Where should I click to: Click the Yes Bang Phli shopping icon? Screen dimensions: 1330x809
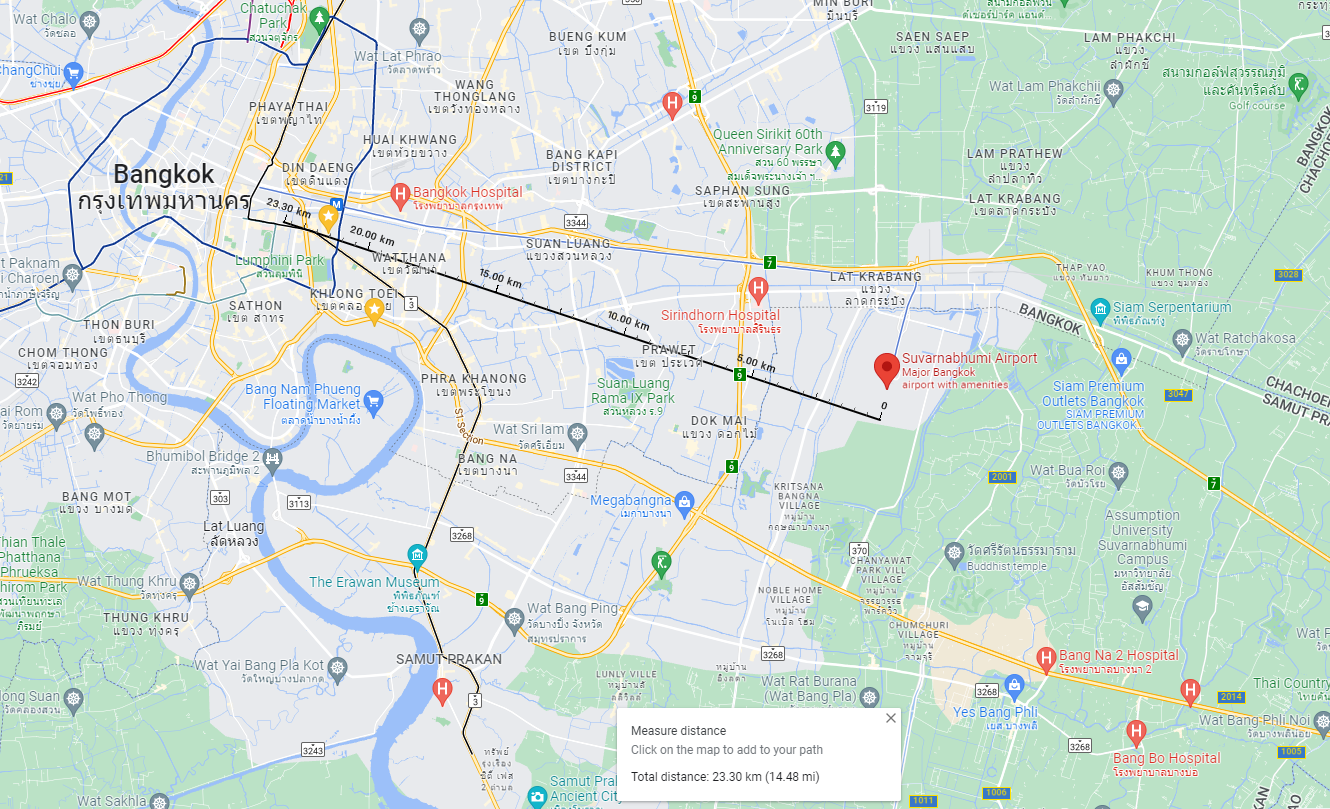click(x=1015, y=685)
